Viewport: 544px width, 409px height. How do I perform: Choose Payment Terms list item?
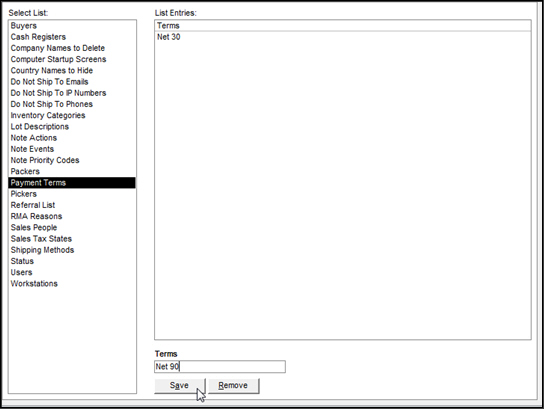pyautogui.click(x=72, y=182)
